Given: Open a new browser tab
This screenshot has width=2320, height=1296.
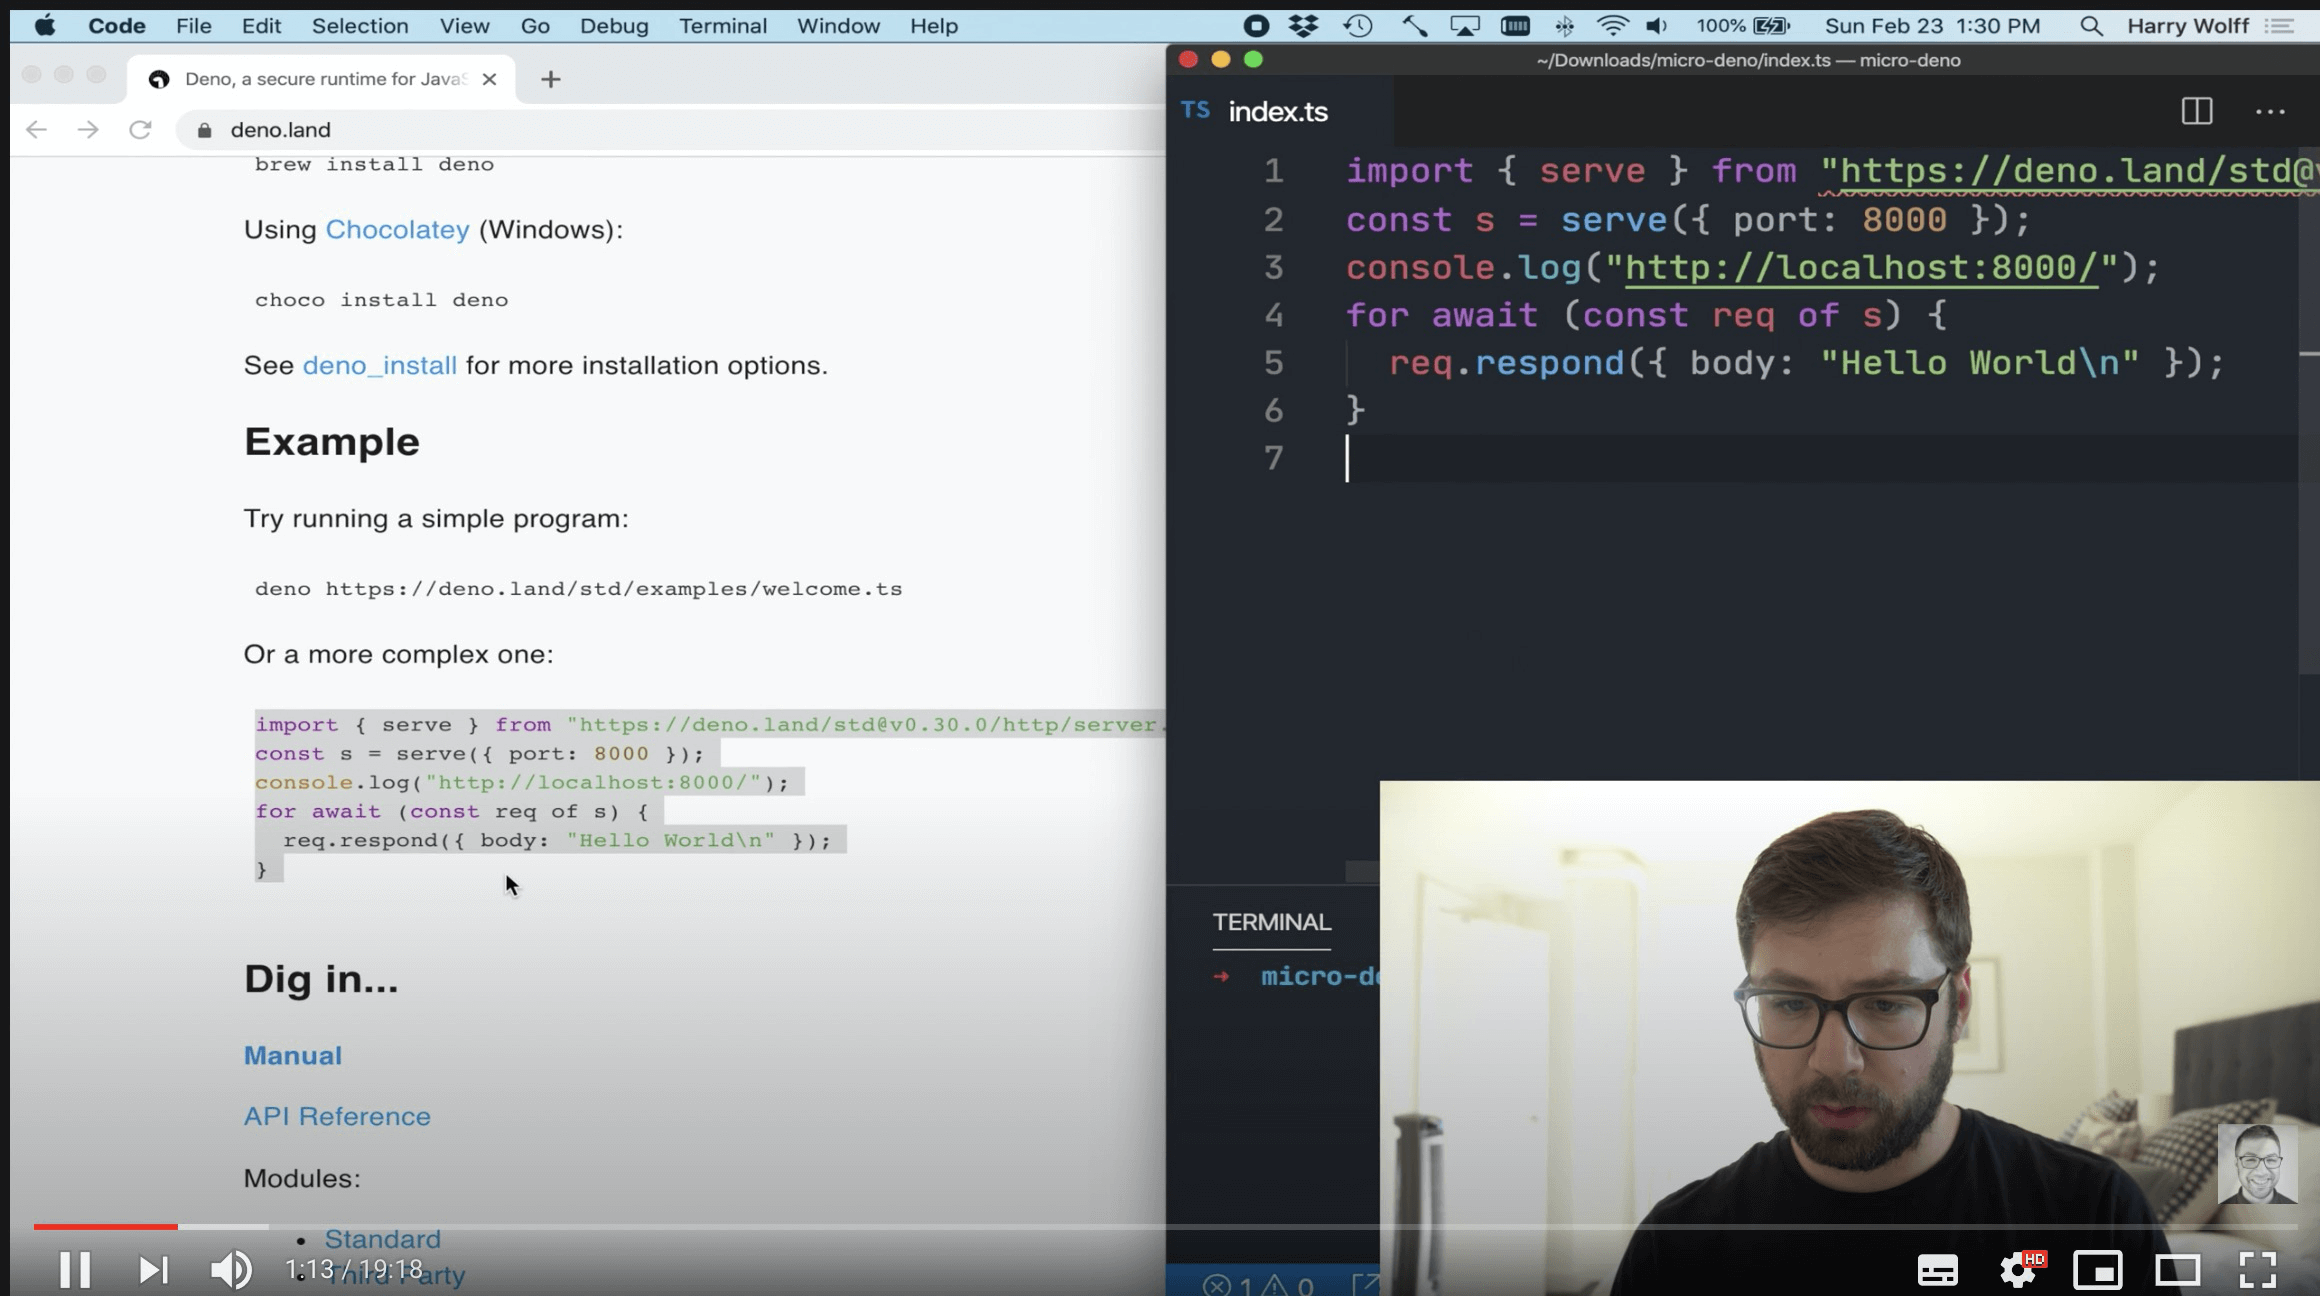Looking at the screenshot, I should tap(551, 79).
